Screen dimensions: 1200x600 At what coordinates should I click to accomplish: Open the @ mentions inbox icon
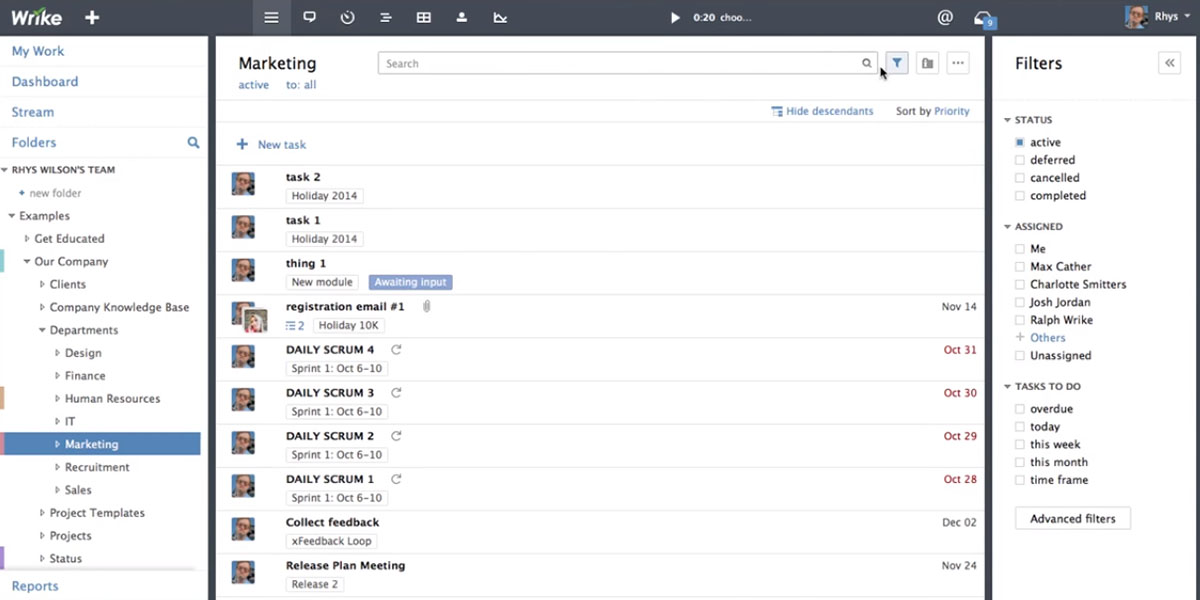click(x=945, y=18)
